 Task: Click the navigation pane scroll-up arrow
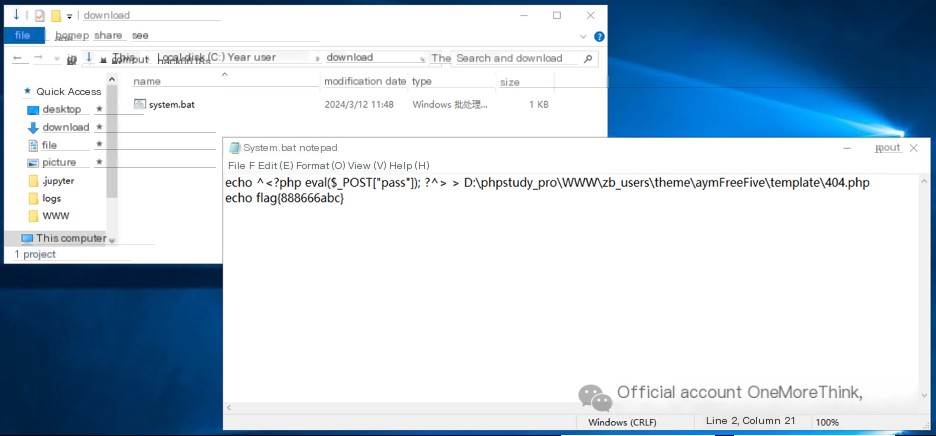(112, 79)
